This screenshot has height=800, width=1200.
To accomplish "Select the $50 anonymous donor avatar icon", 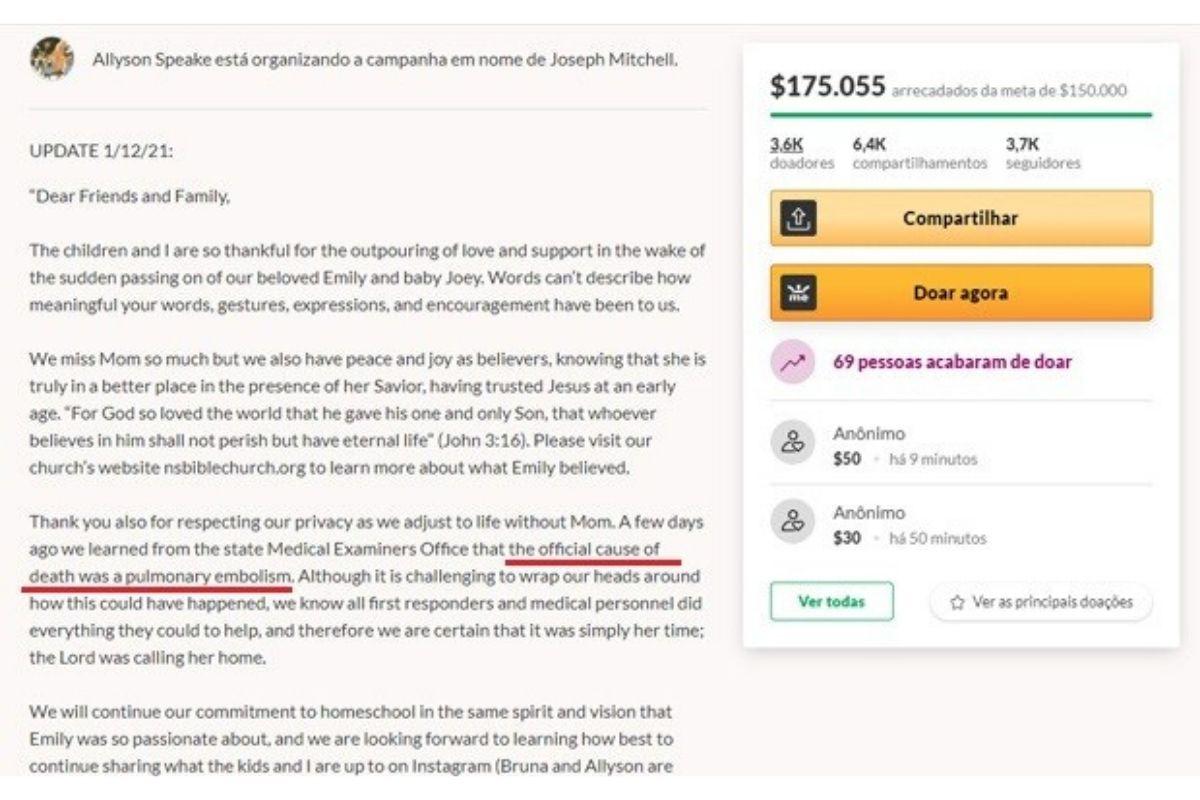I will coord(792,444).
